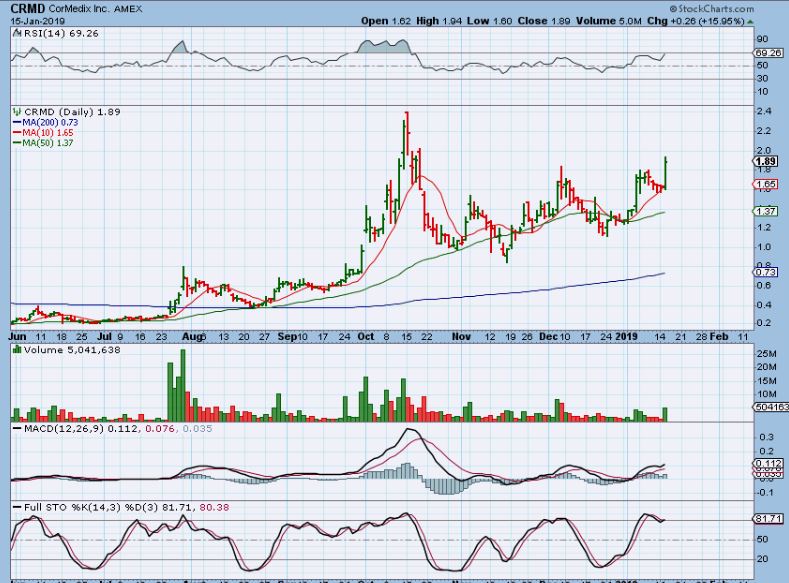Select the 15-Jan-2019 chart date
This screenshot has width=789, height=583.
point(38,21)
